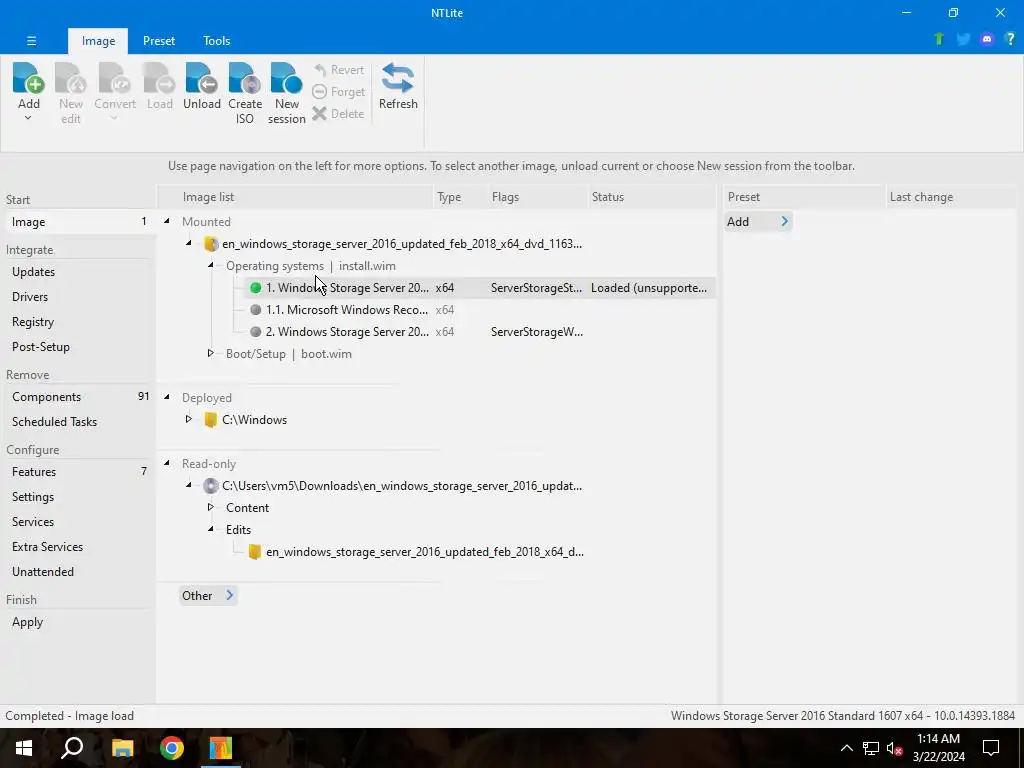Click the green update arrow icon

tap(939, 39)
